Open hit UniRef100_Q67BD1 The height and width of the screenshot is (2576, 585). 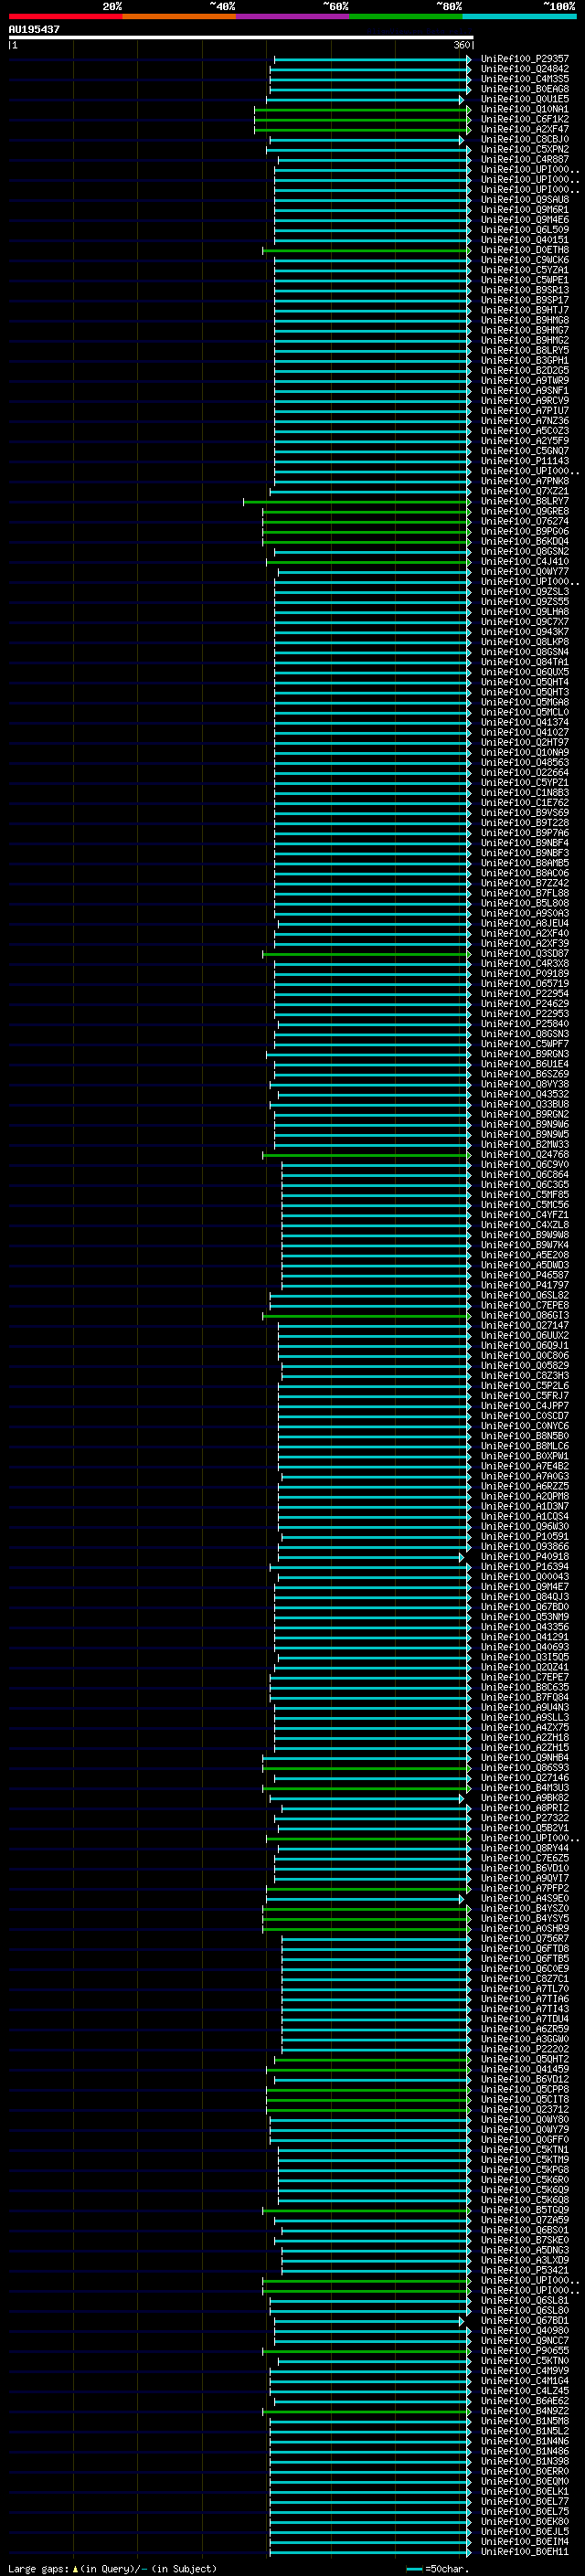coord(525,2320)
